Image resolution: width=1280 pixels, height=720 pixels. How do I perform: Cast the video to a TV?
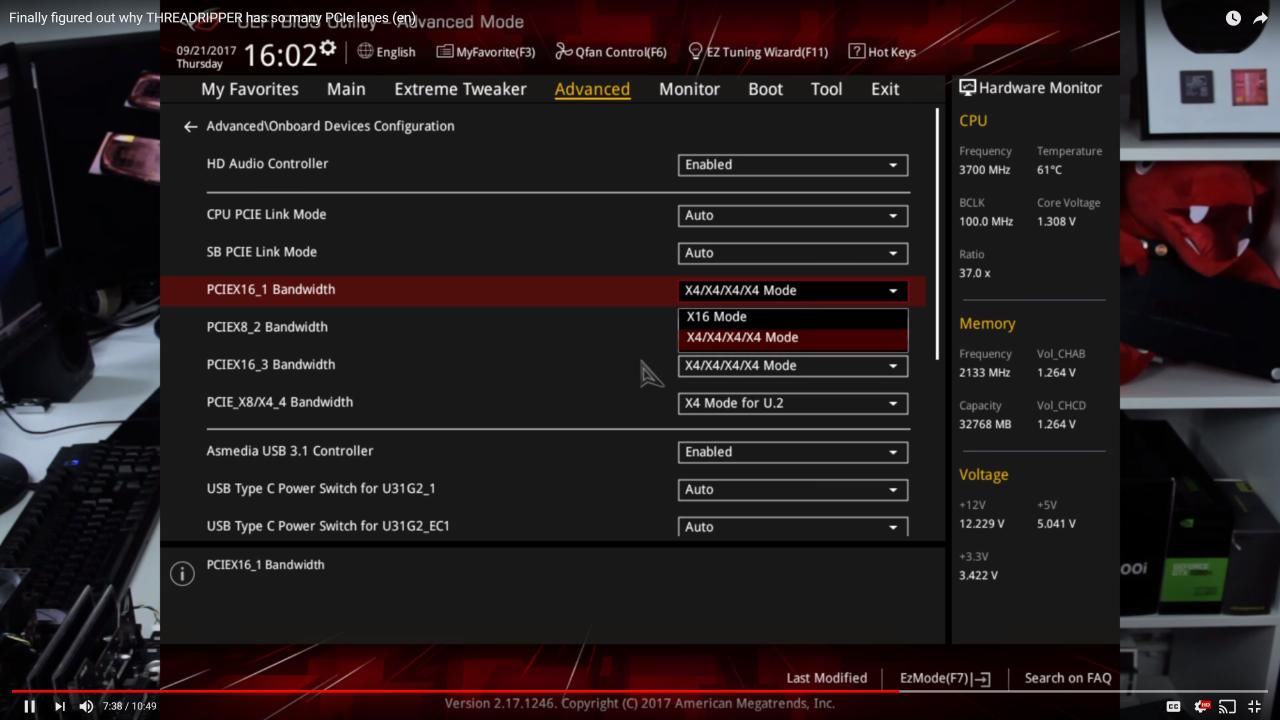(x=1227, y=707)
